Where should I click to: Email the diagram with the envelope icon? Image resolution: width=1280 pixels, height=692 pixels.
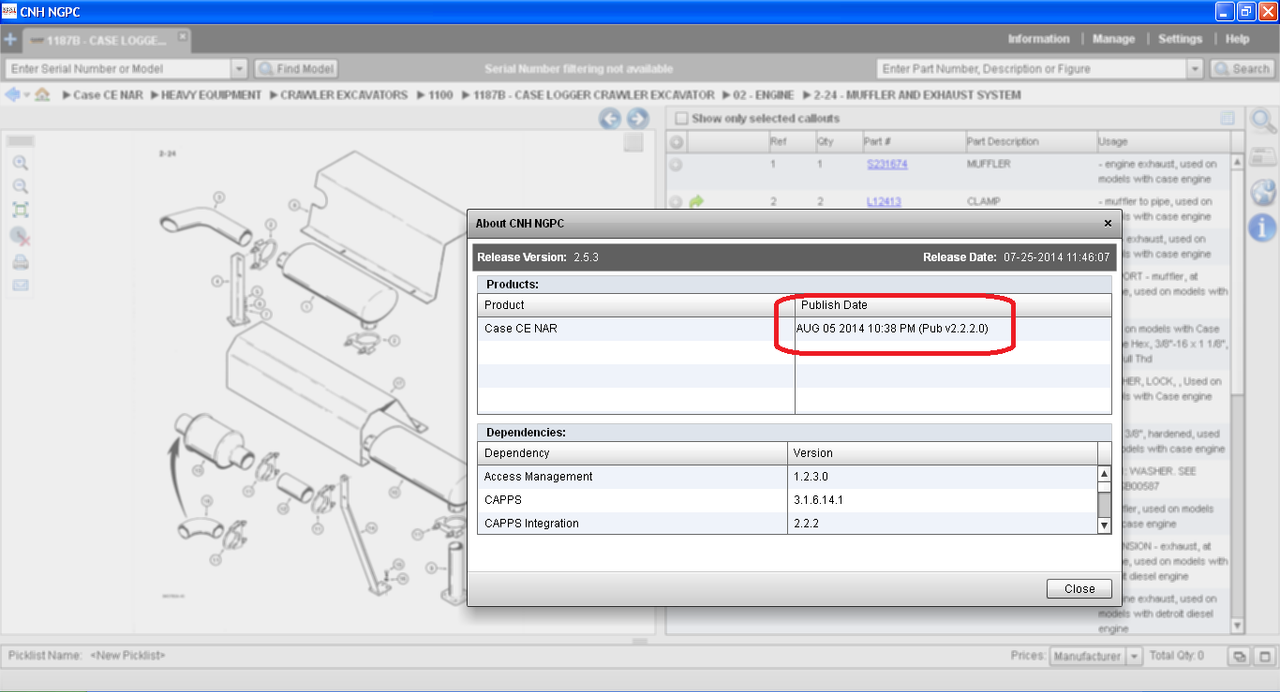20,285
